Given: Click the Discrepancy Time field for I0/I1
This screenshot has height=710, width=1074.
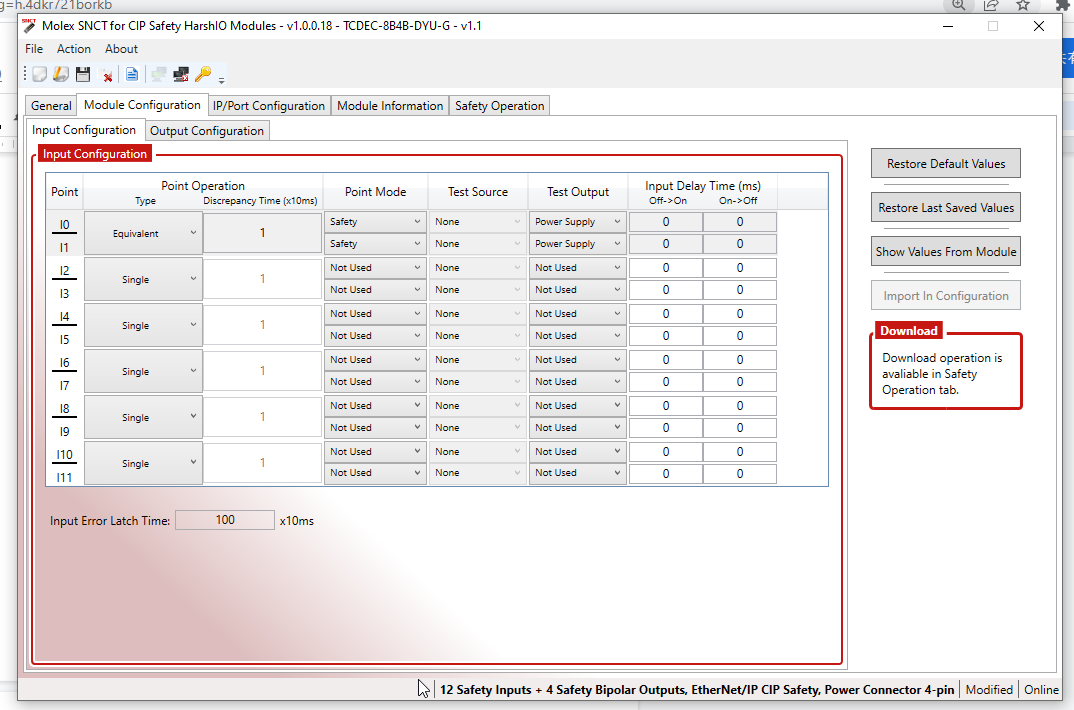Looking at the screenshot, I should click(262, 233).
